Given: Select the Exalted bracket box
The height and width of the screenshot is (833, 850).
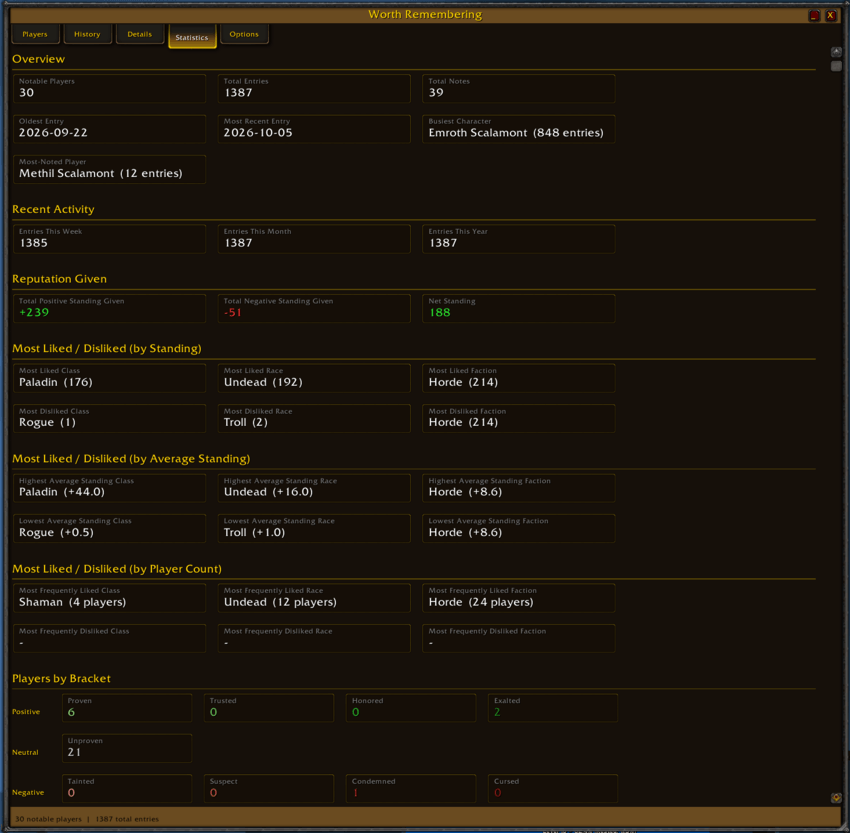Looking at the screenshot, I should tap(552, 708).
